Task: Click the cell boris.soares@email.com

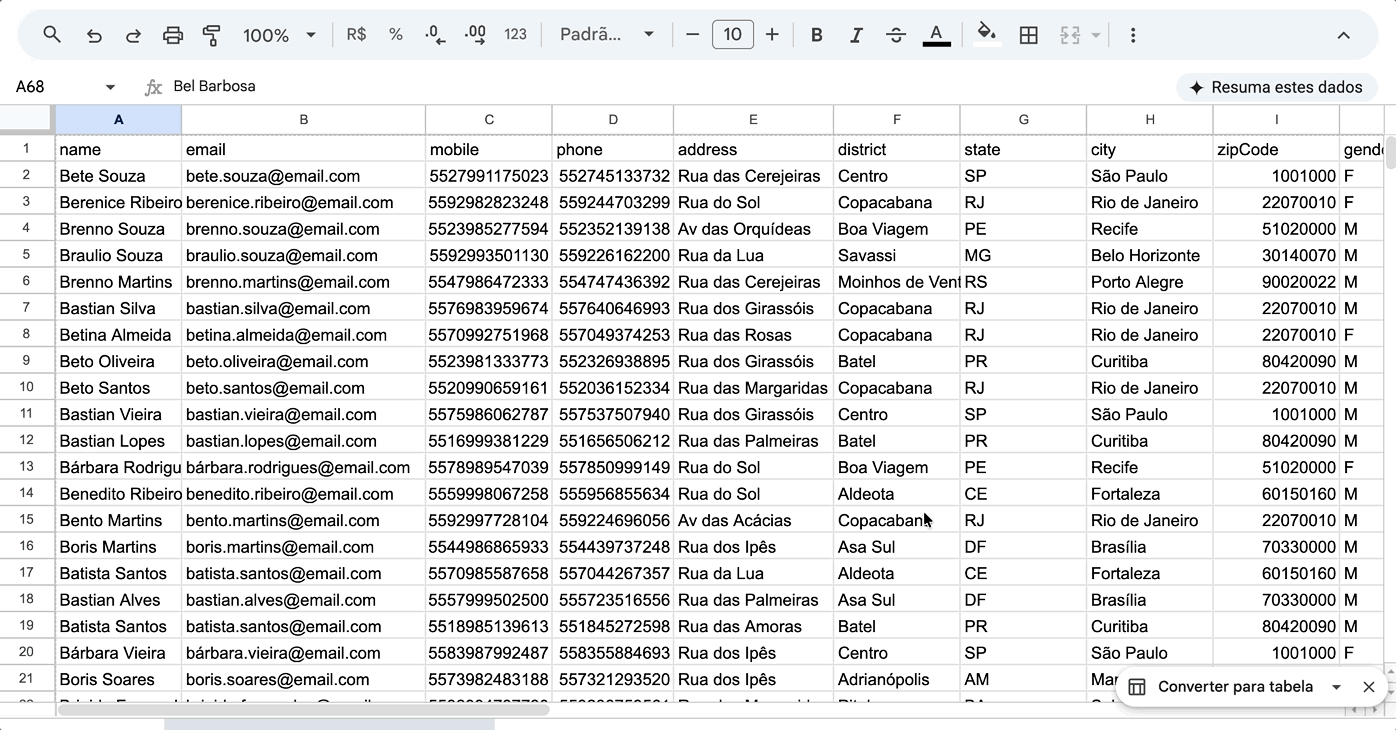Action: 303,679
